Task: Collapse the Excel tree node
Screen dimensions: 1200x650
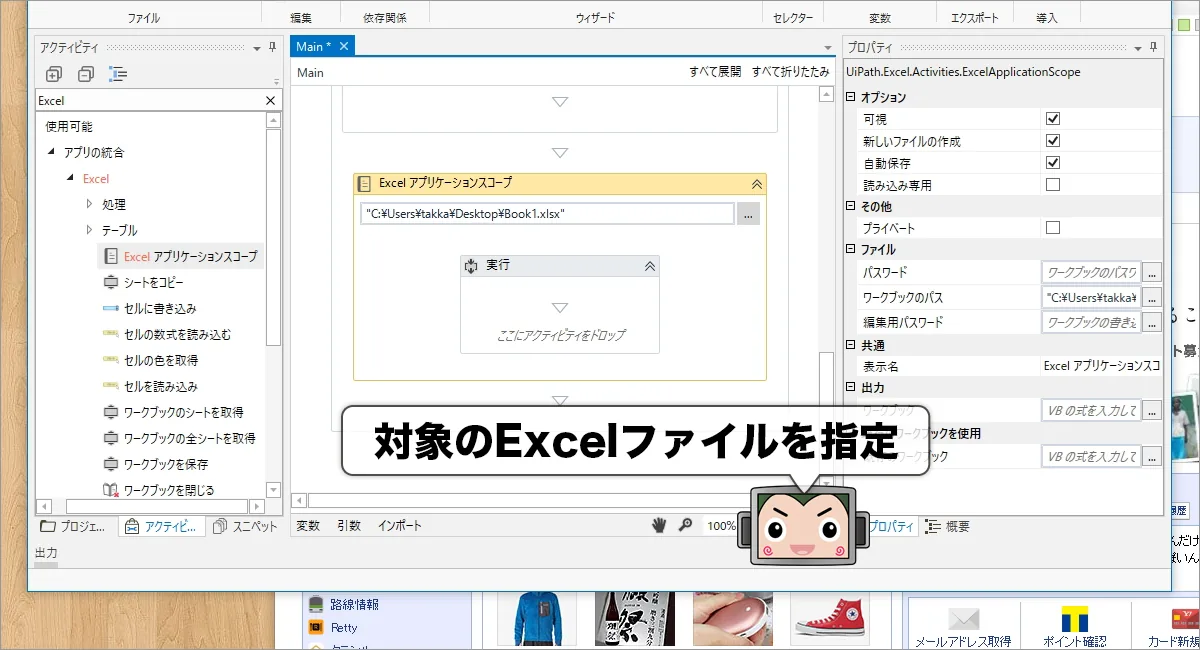Action: coord(71,179)
